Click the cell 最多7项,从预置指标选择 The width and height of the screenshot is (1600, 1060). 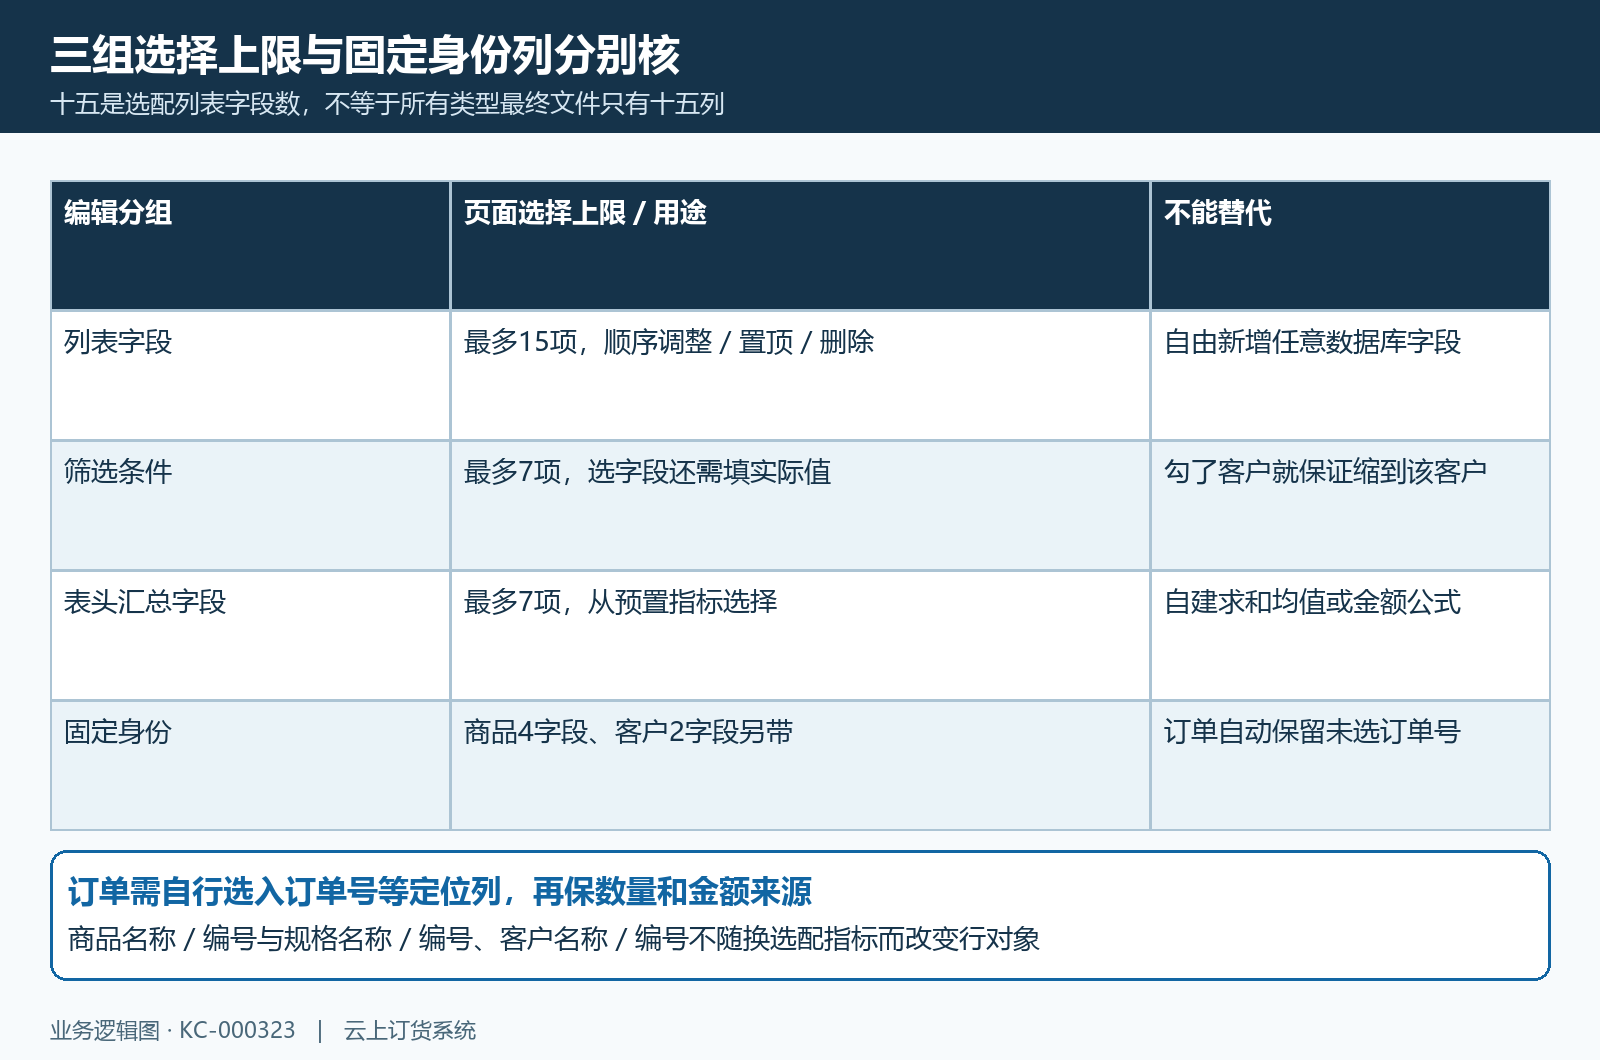pyautogui.click(x=800, y=635)
